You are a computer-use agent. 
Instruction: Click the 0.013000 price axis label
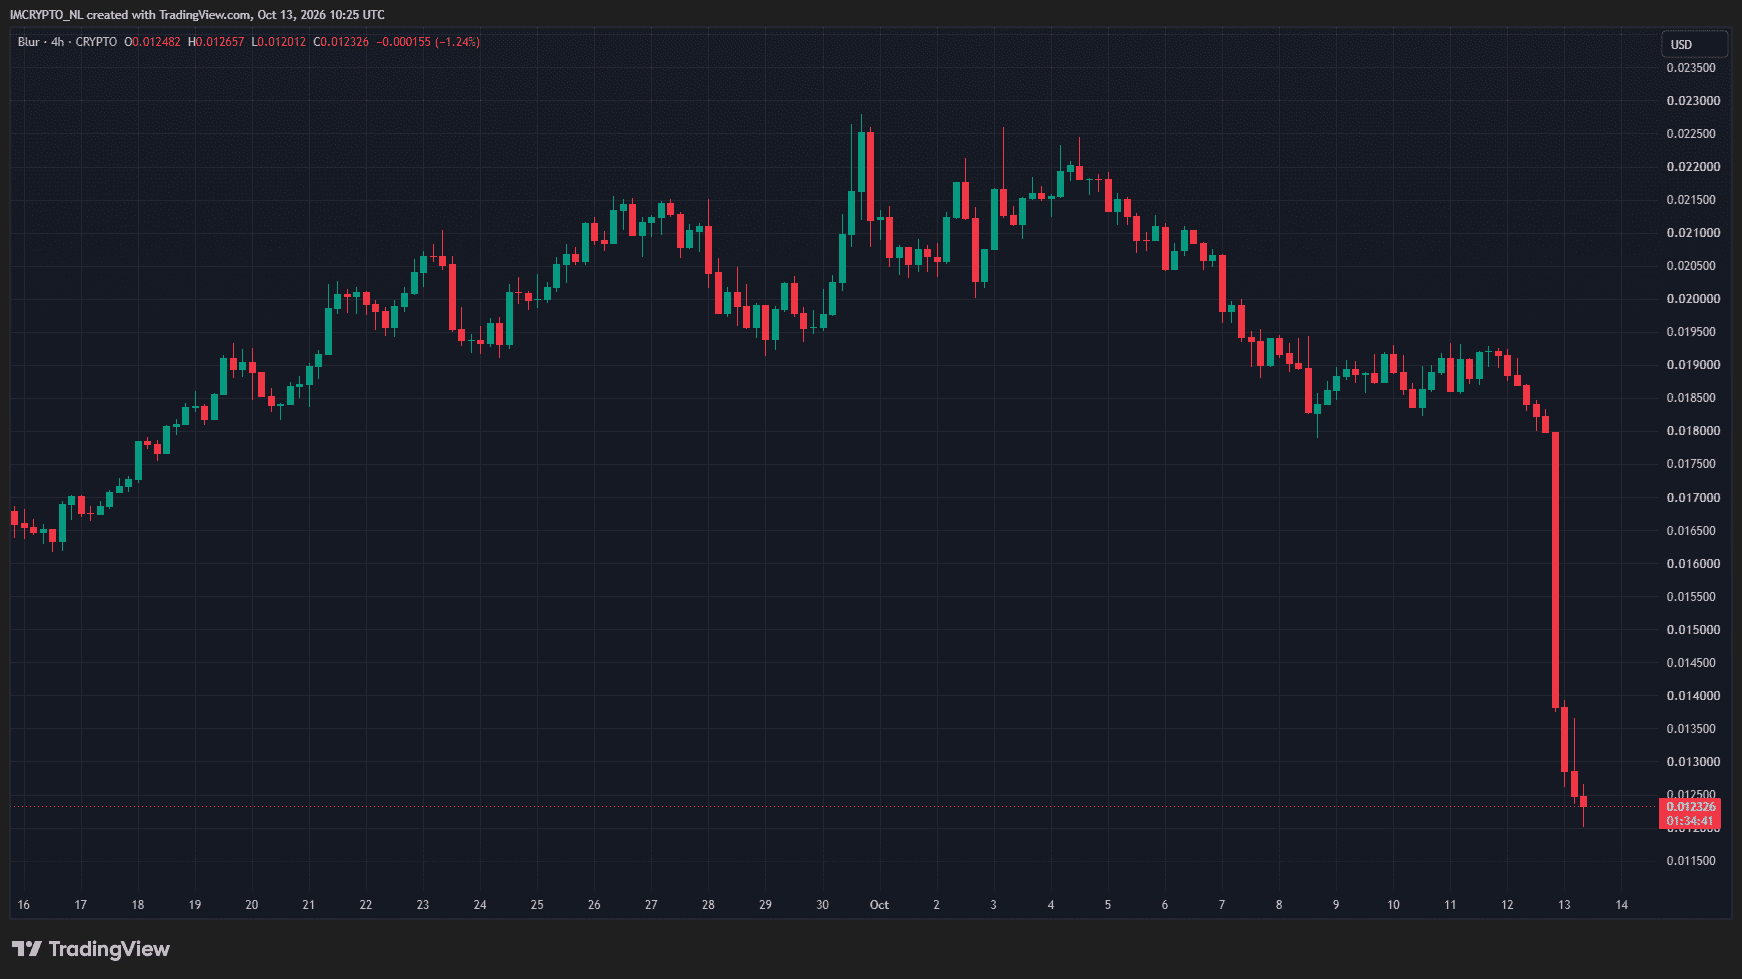1693,762
